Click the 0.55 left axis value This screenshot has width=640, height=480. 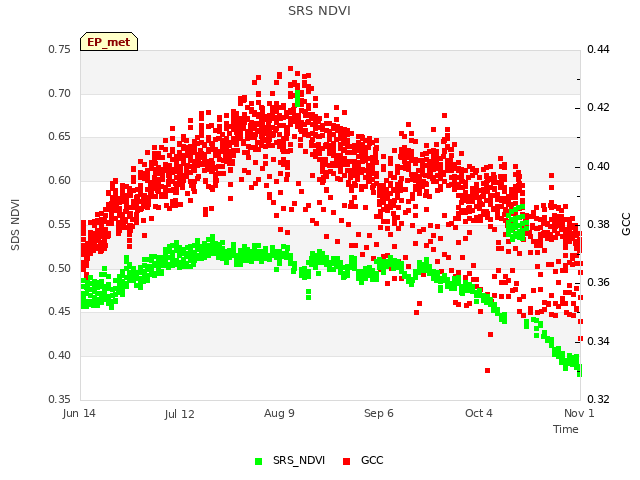click(x=60, y=224)
